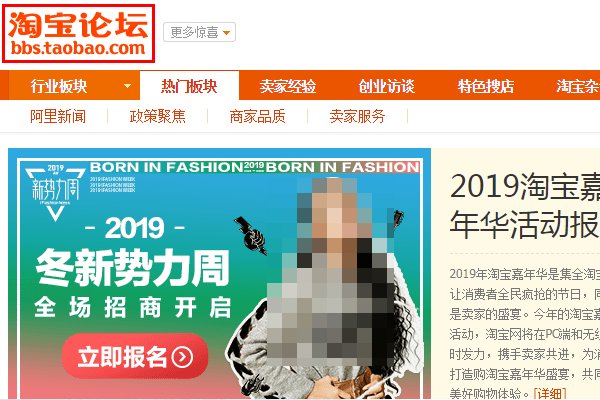600x400 pixels.
Task: Open the 政策聚焦 sub-link
Action: [158, 116]
